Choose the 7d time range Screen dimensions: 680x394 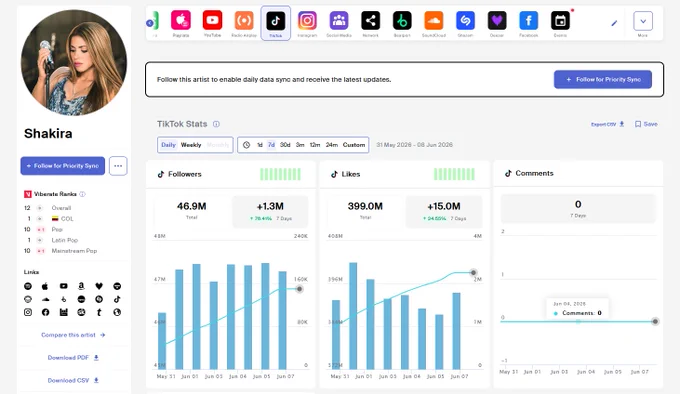click(271, 145)
